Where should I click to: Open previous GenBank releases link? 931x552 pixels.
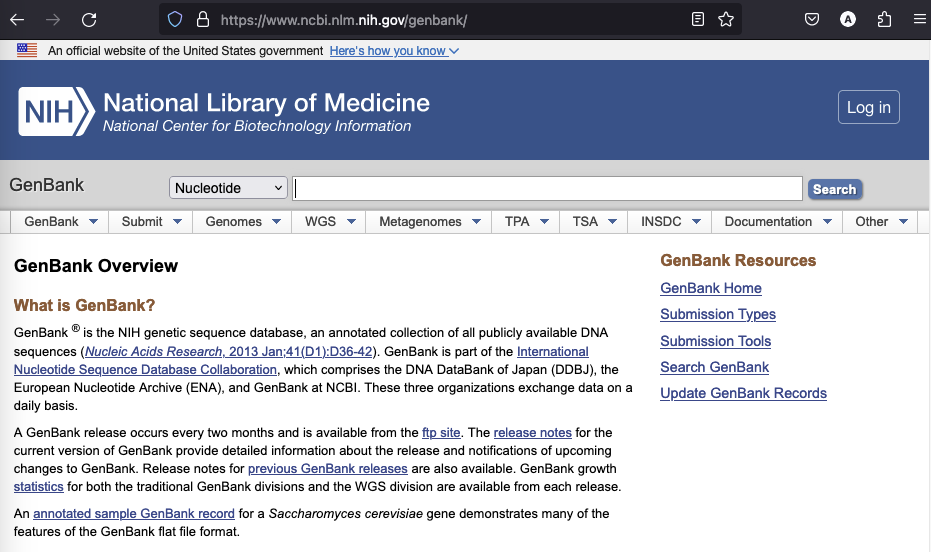coord(328,469)
